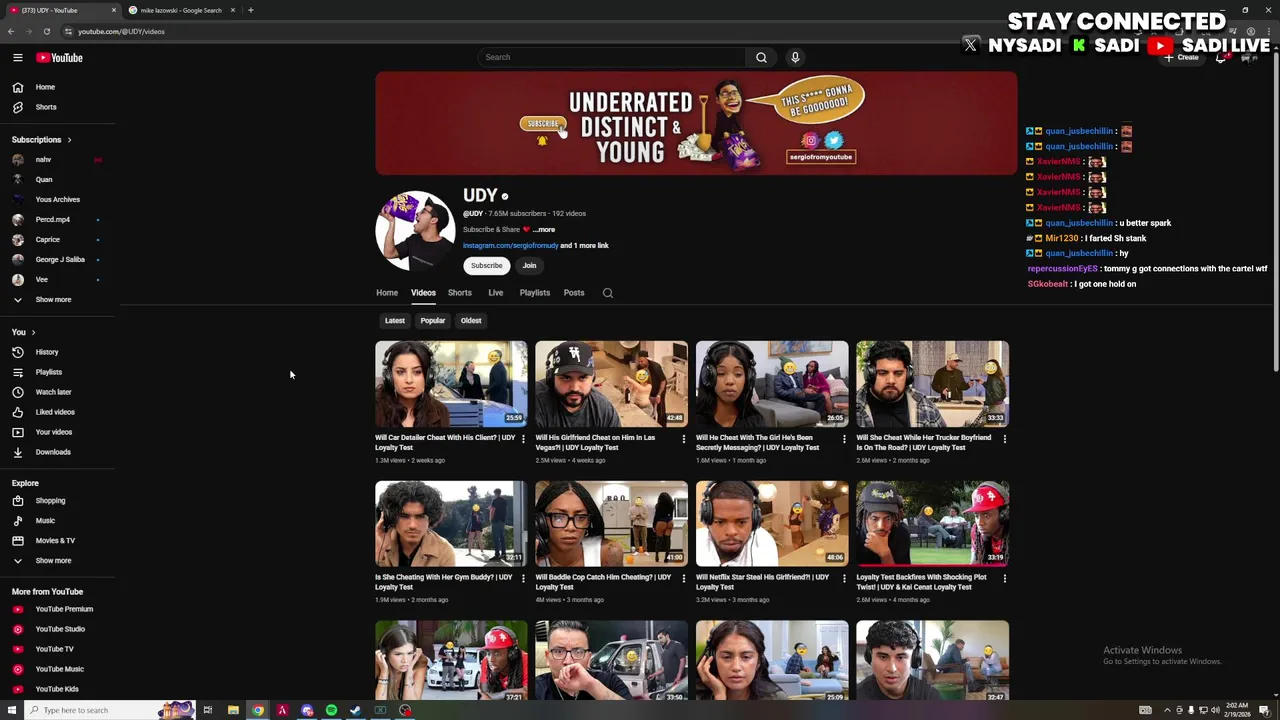The image size is (1280, 720).
Task: Open Playlists in the sidebar
Action: tap(57, 372)
